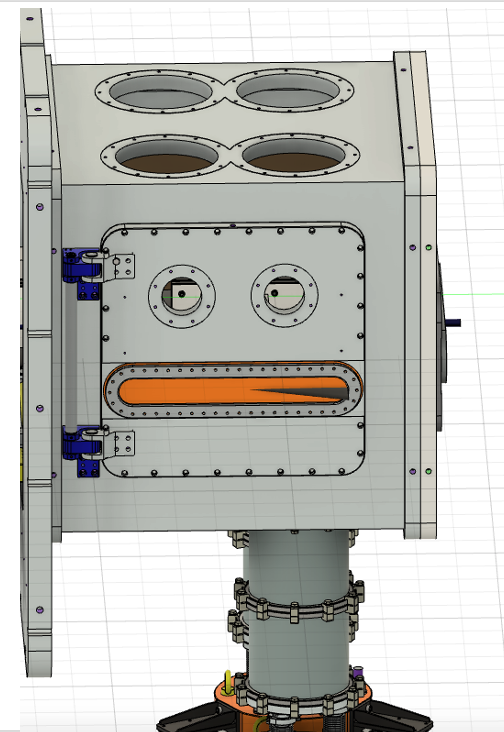Select the back-right round port on the chamber top
Screen dimensions: 504x732
coord(288,90)
